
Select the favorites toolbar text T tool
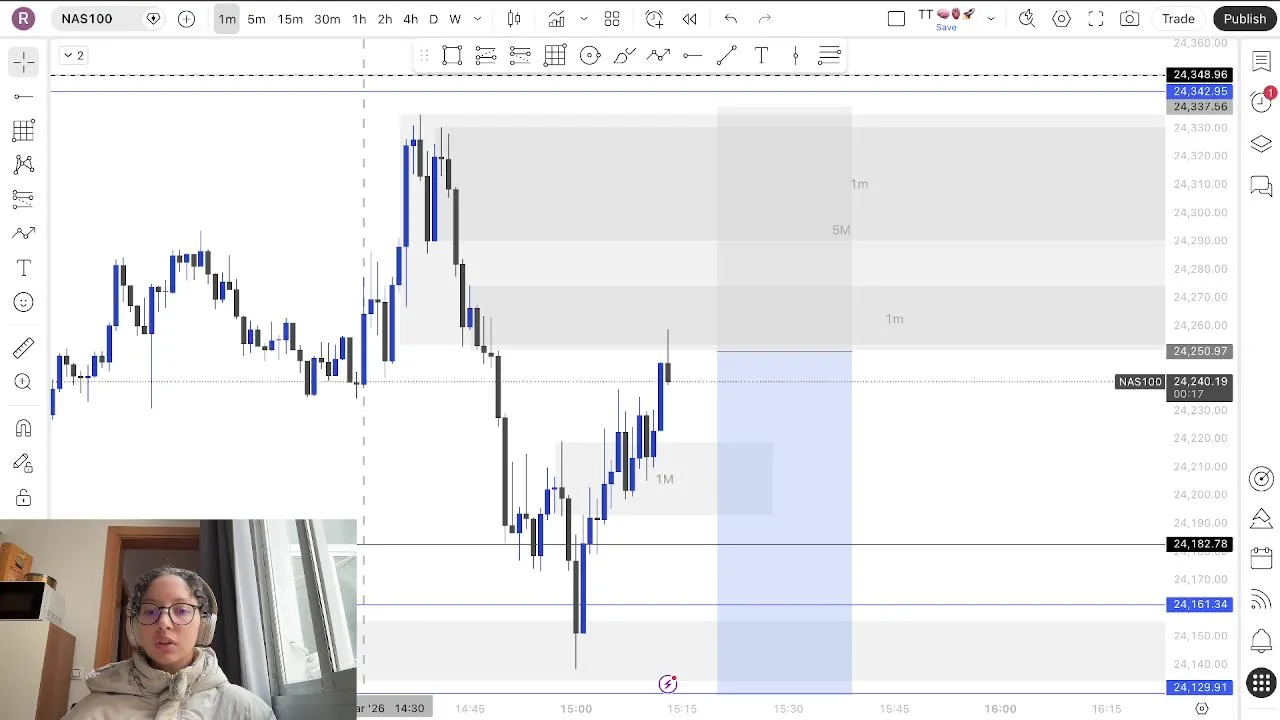pyautogui.click(x=761, y=56)
